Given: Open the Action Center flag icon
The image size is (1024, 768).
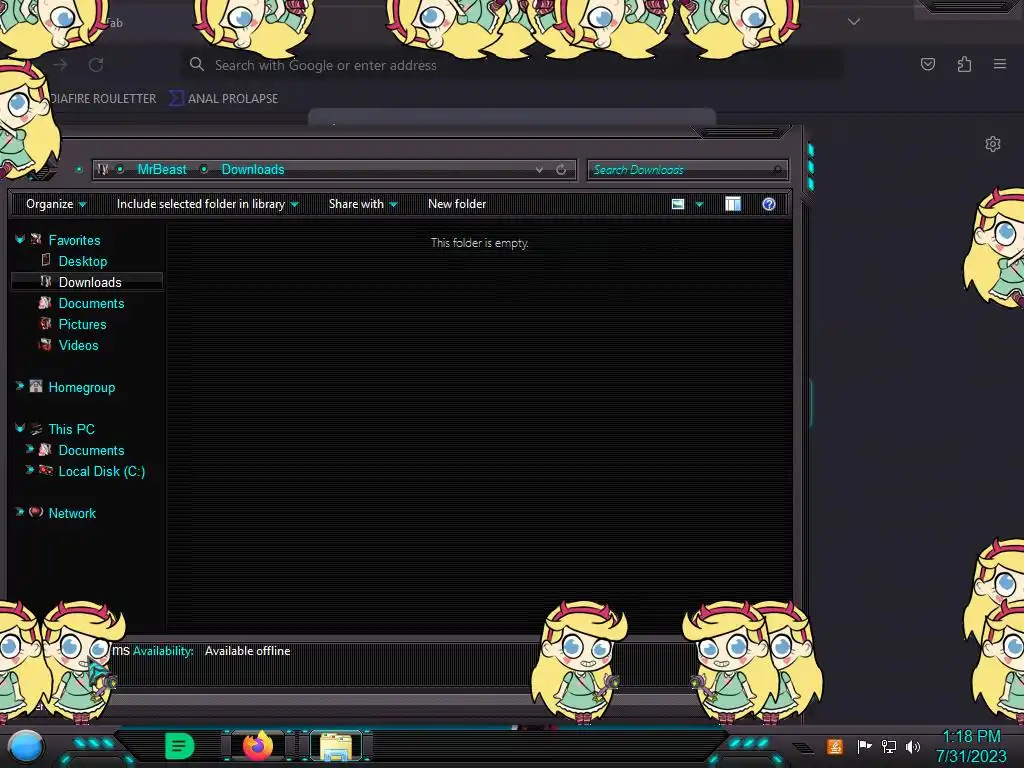Looking at the screenshot, I should 864,746.
